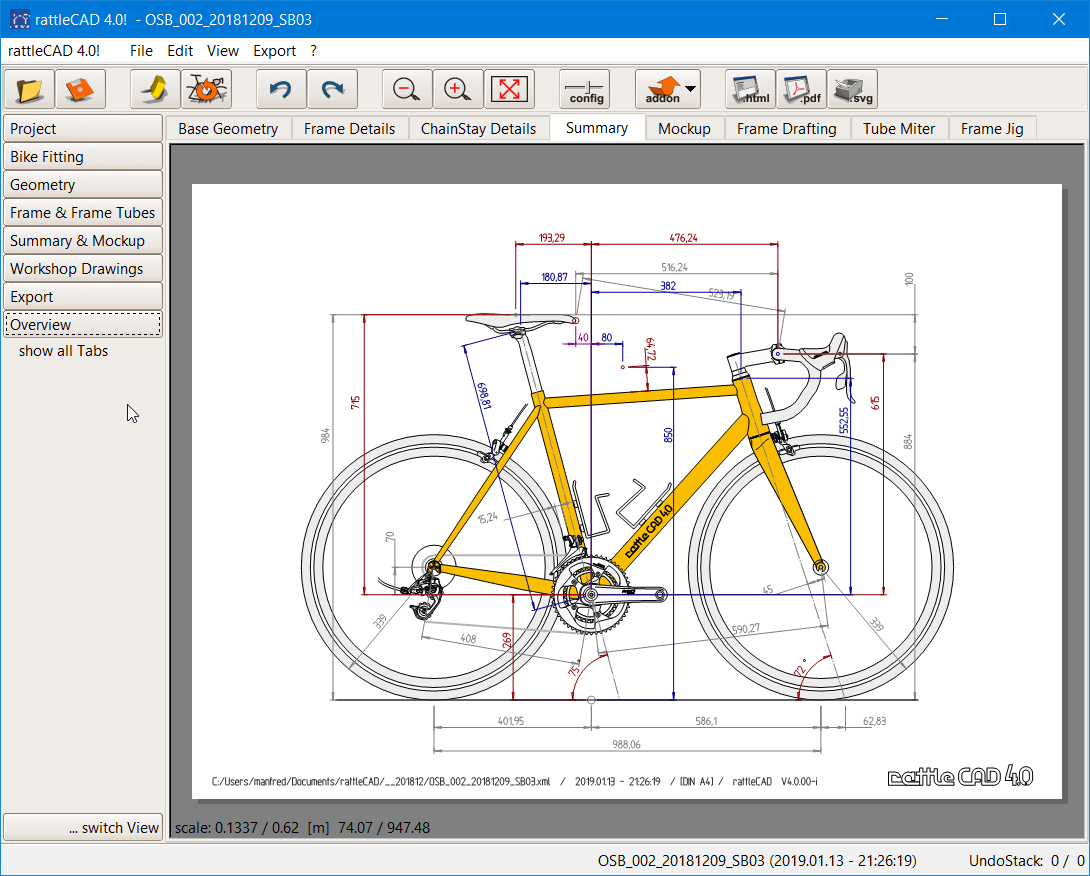
Task: Click the rattleCAD title bar app icon
Action: 19,19
